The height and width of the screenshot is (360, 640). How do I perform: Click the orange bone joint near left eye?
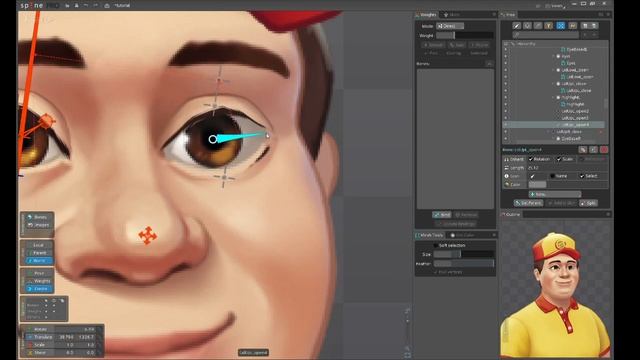coord(47,120)
